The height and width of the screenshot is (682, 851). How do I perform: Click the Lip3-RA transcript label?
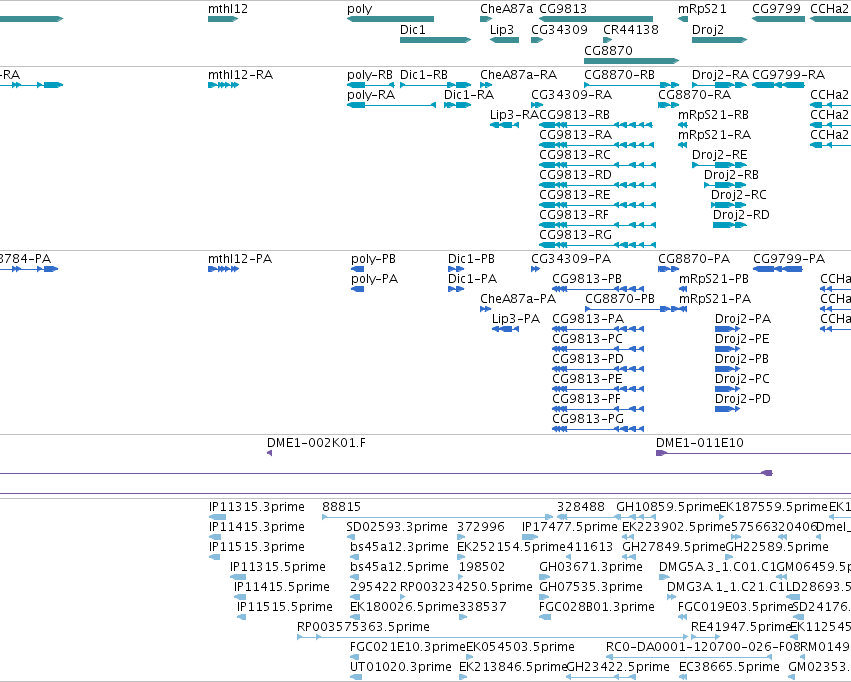click(x=514, y=115)
